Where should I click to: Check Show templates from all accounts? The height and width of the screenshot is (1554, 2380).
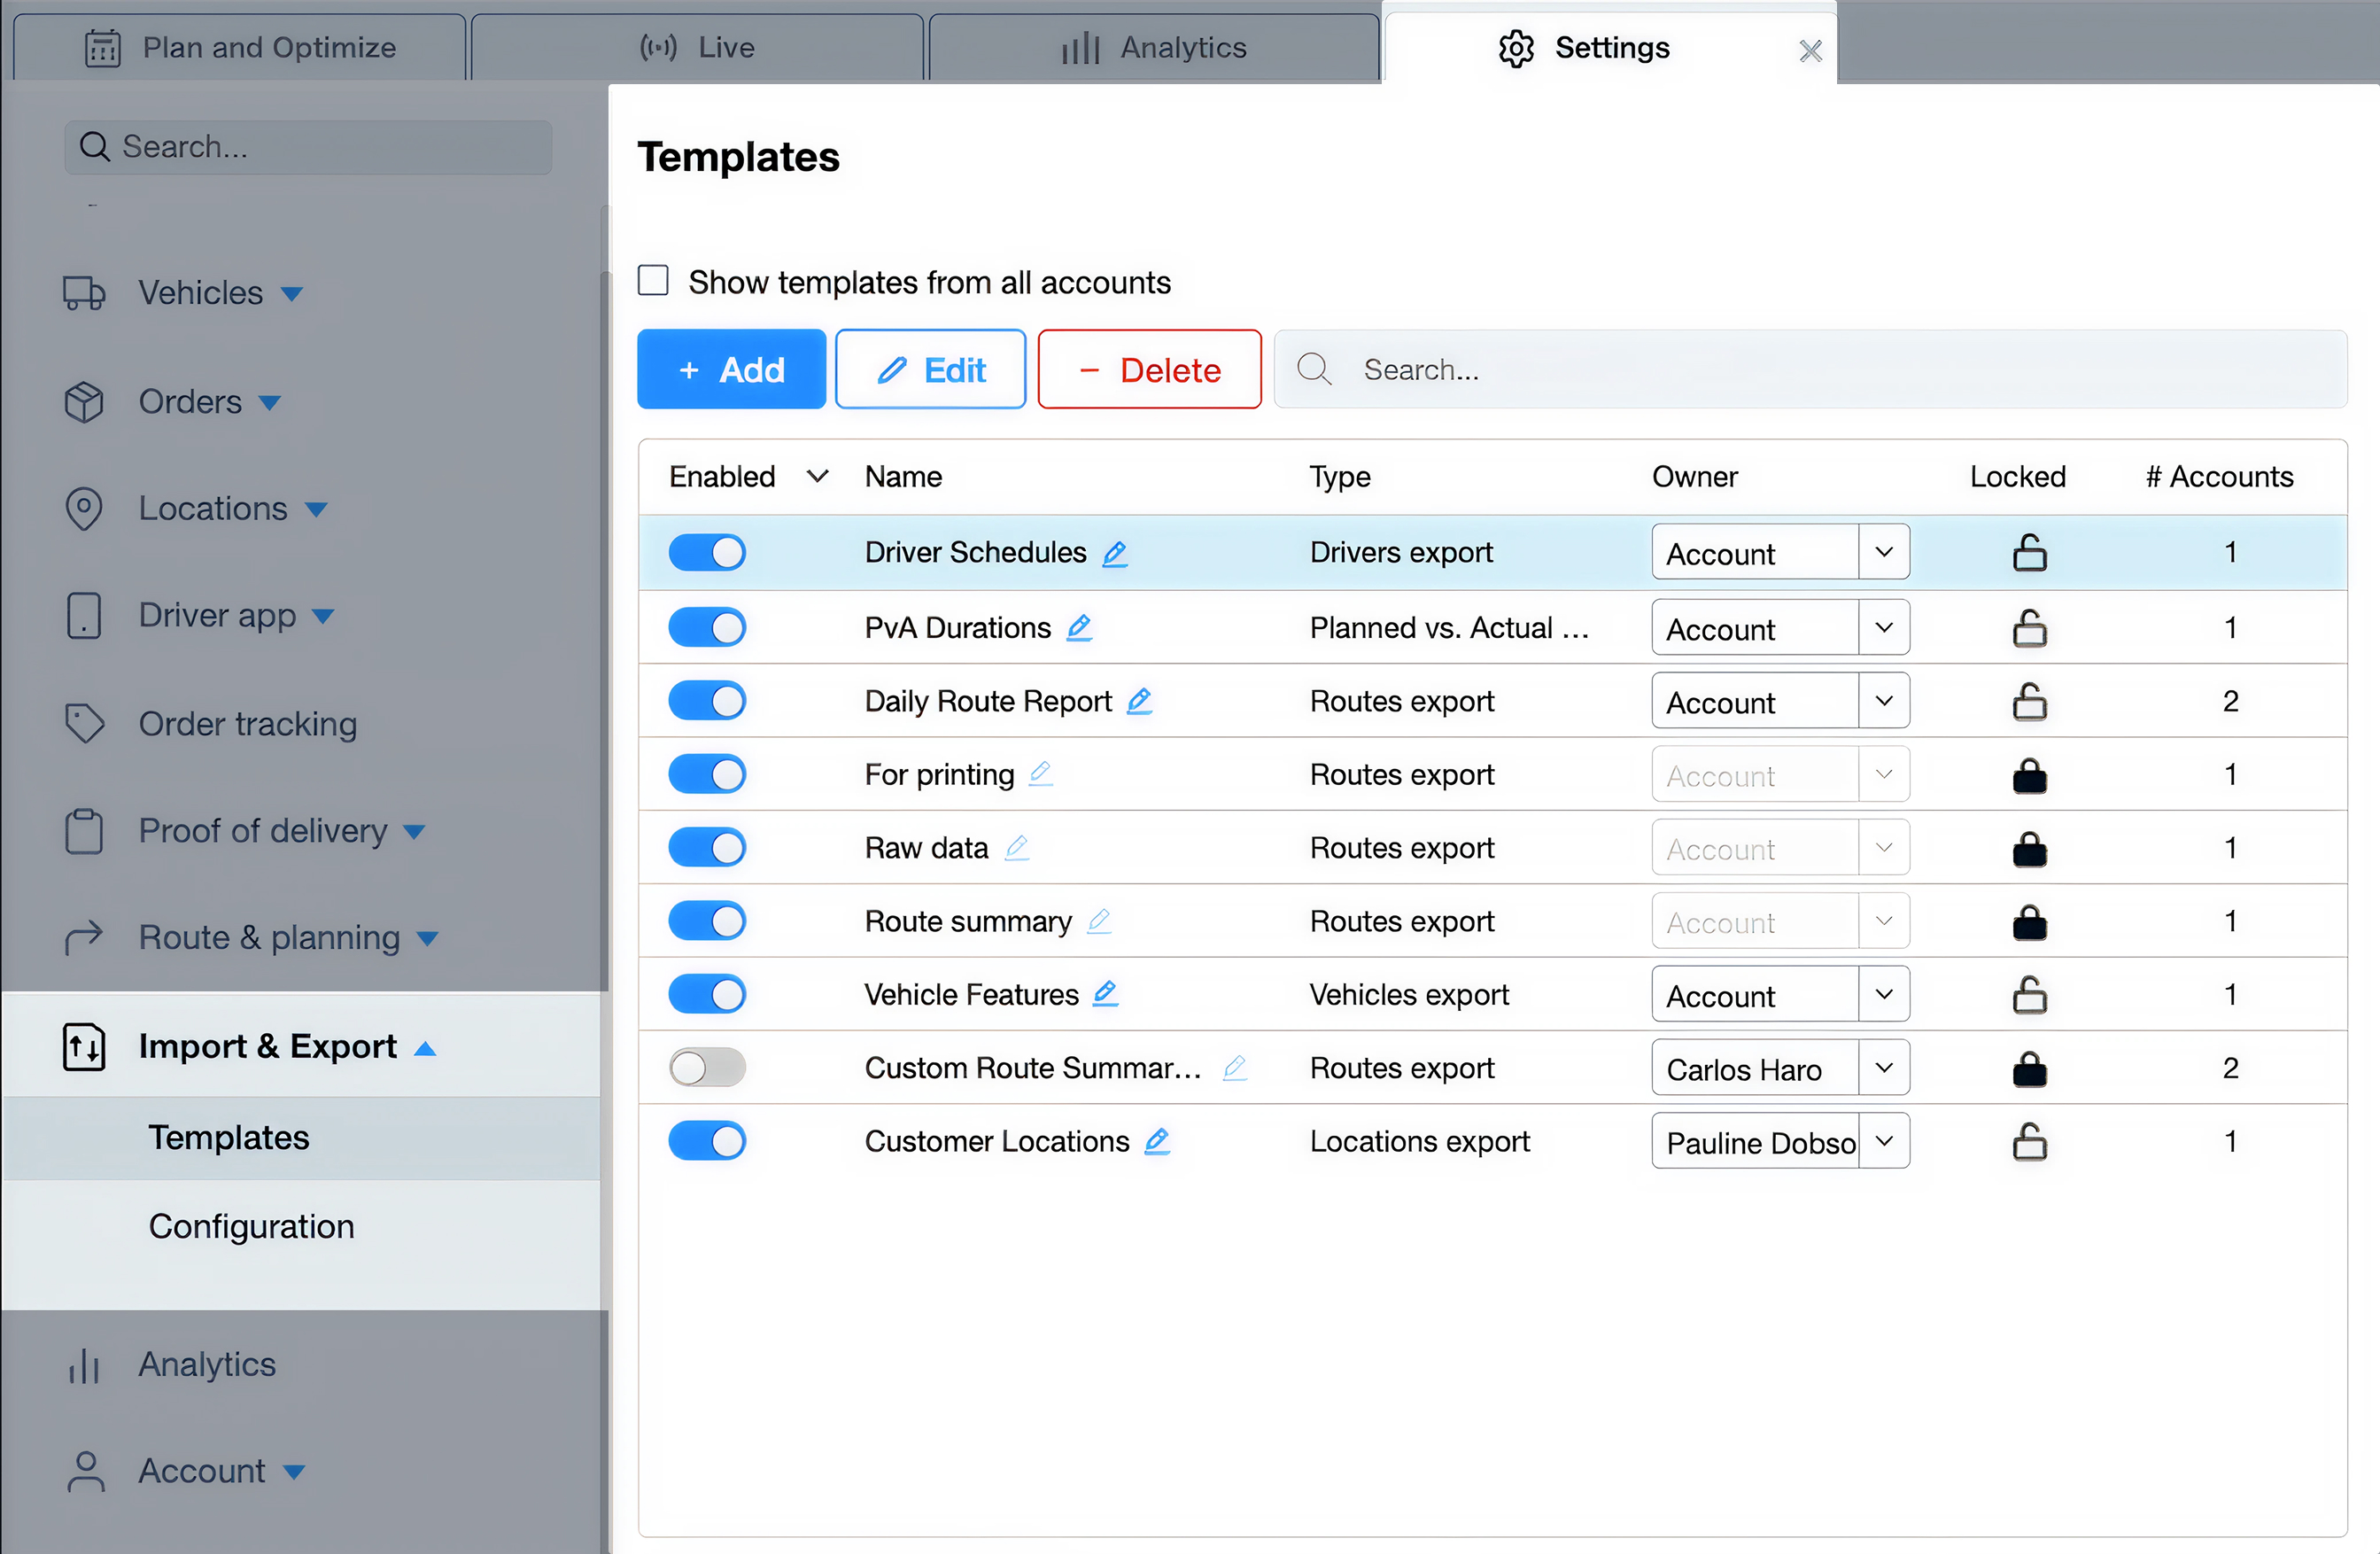pos(653,281)
